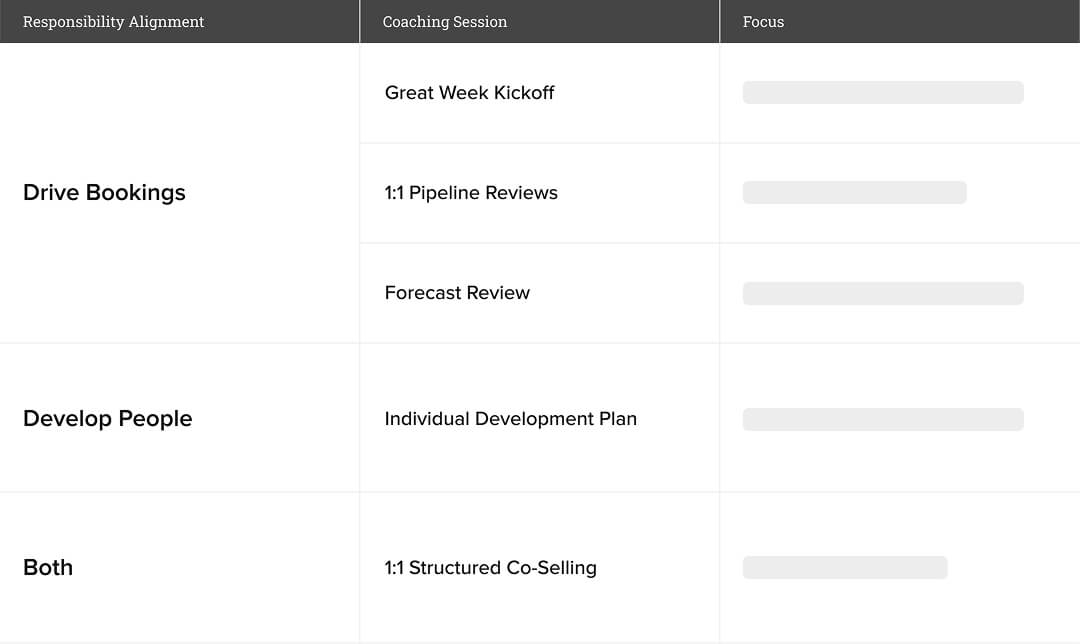Click the Develop People row label
Image resolution: width=1080 pixels, height=644 pixels.
pyautogui.click(x=107, y=418)
